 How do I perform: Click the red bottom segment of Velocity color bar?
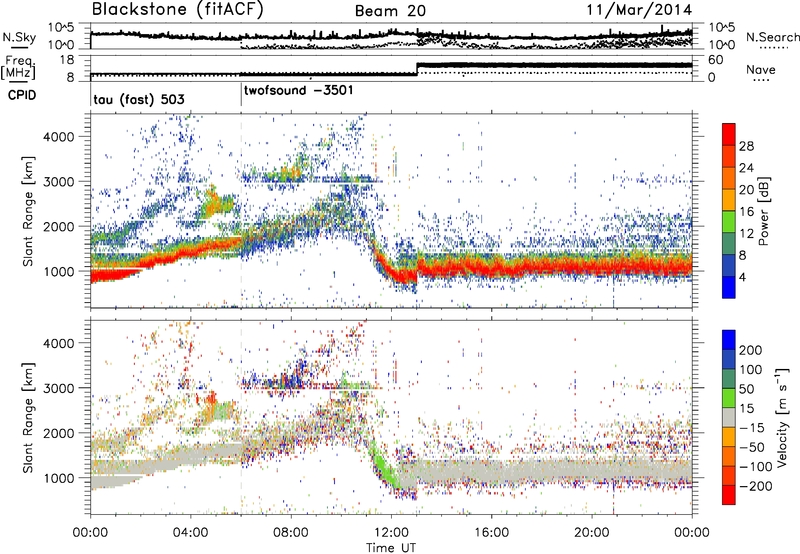pos(729,495)
